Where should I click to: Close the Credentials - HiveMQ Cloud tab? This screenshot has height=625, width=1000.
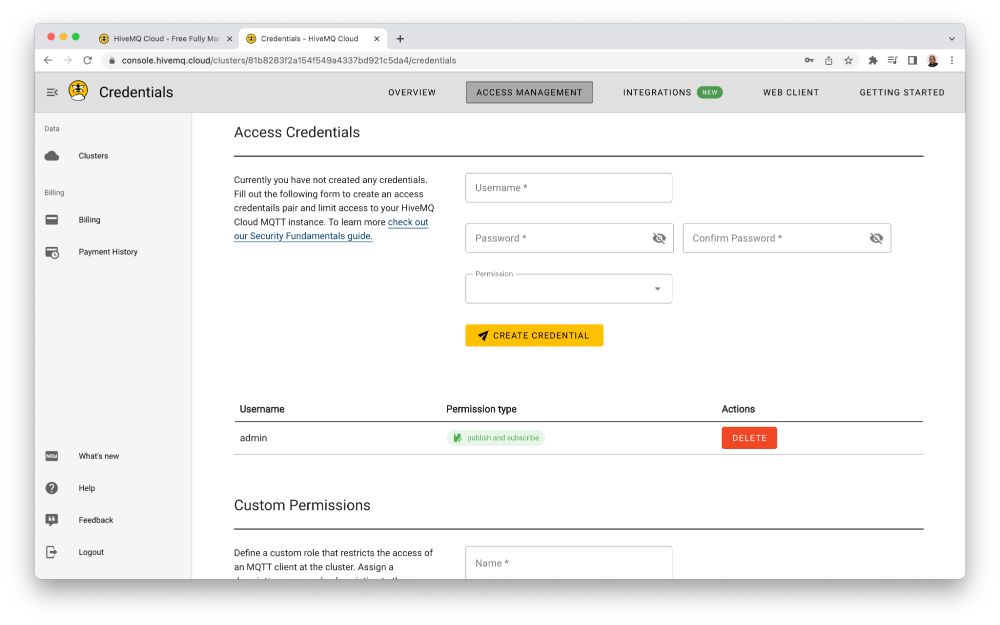tap(377, 39)
